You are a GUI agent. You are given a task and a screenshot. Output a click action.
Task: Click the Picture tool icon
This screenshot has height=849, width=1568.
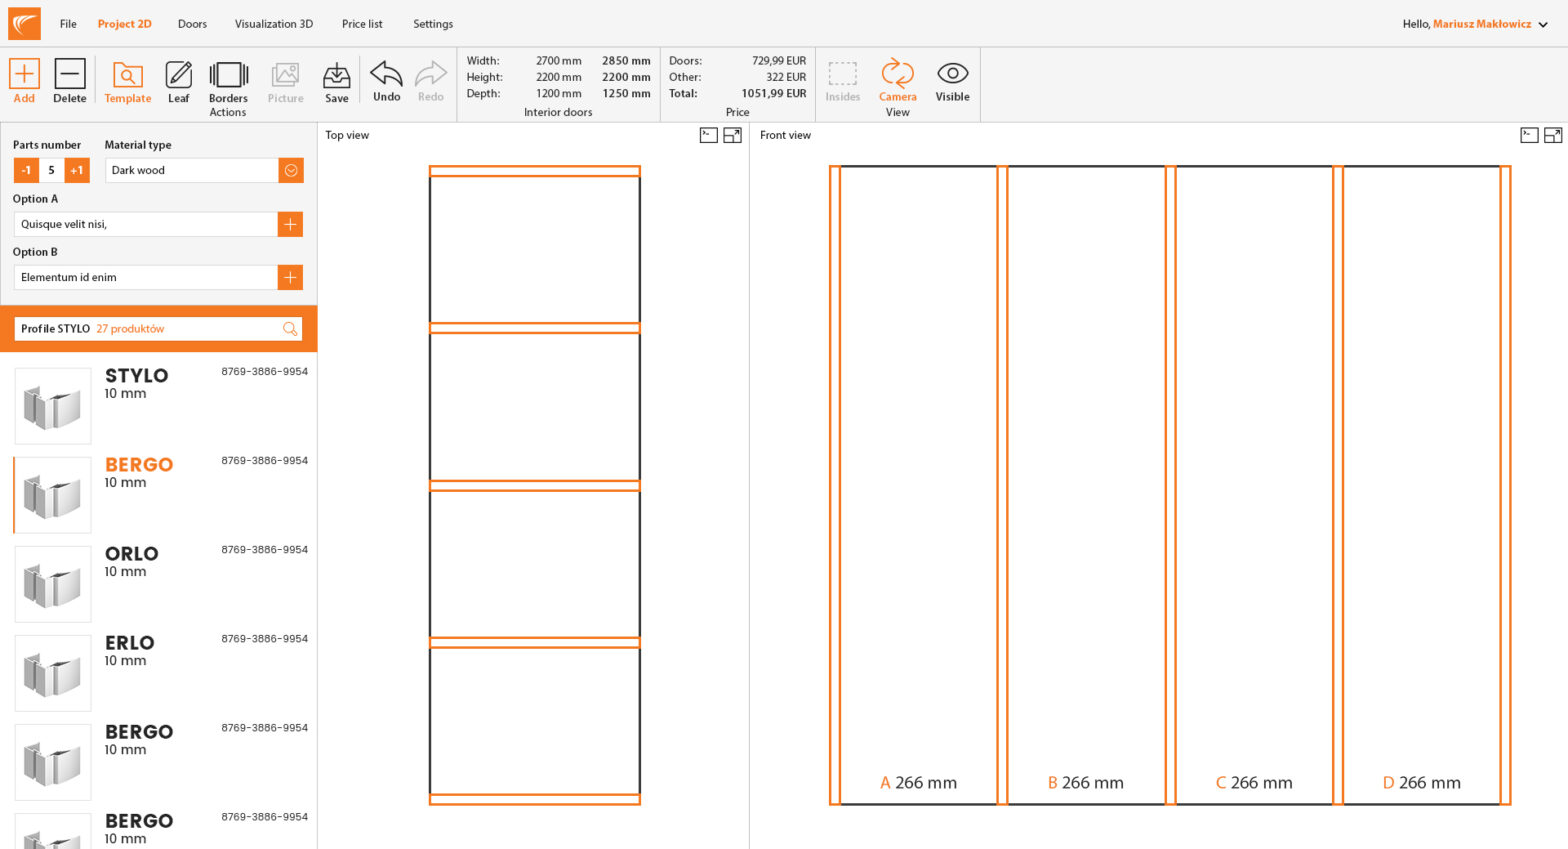[285, 75]
